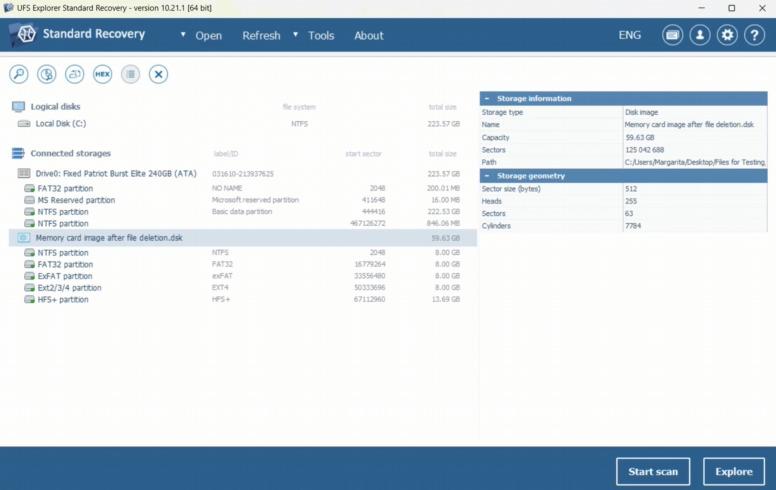Open the Tools menu

click(321, 36)
